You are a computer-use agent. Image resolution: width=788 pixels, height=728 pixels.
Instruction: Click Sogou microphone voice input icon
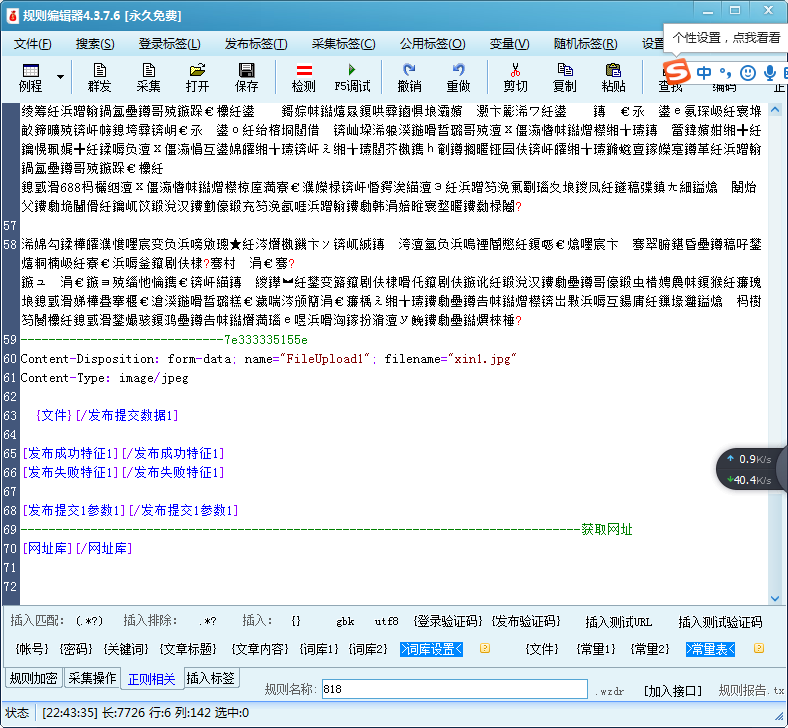tap(769, 73)
